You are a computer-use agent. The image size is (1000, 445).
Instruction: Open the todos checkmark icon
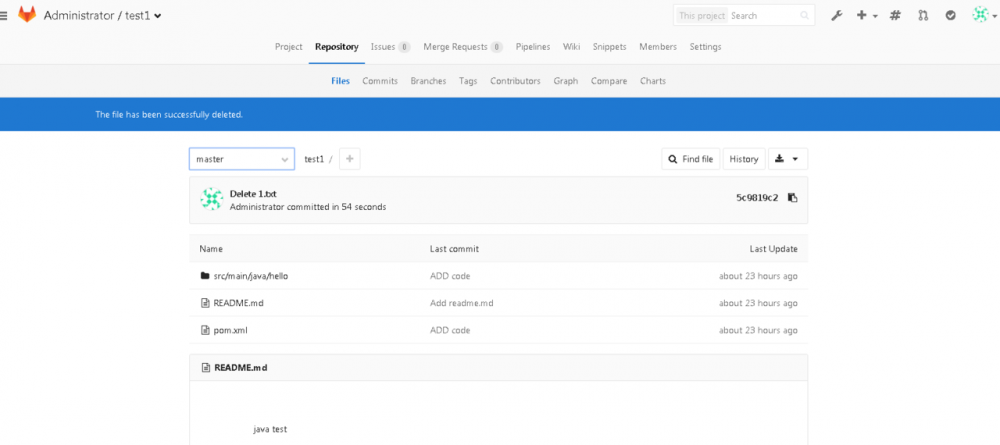(951, 16)
